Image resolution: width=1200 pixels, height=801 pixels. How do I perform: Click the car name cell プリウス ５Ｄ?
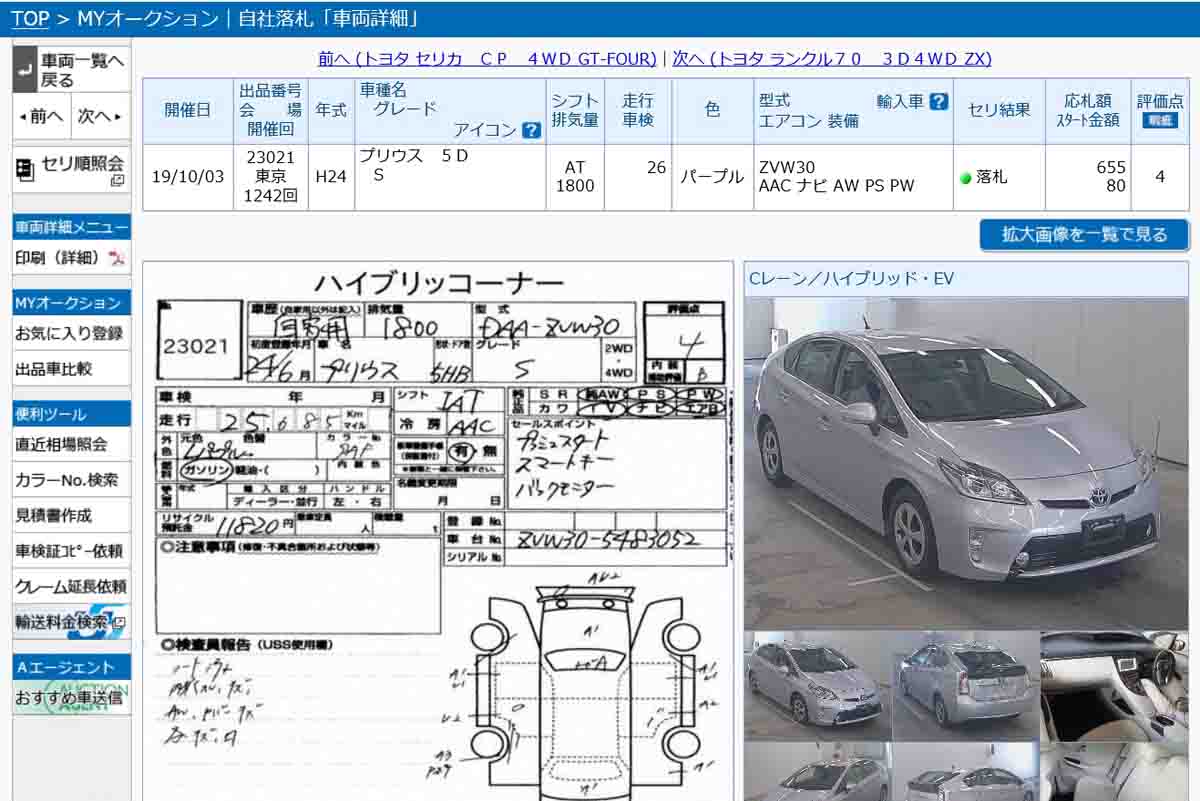click(450, 177)
